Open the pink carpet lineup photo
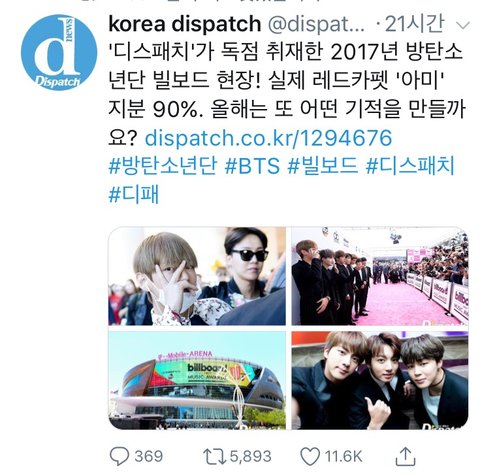Screen dimensions: 480x474 pos(380,276)
